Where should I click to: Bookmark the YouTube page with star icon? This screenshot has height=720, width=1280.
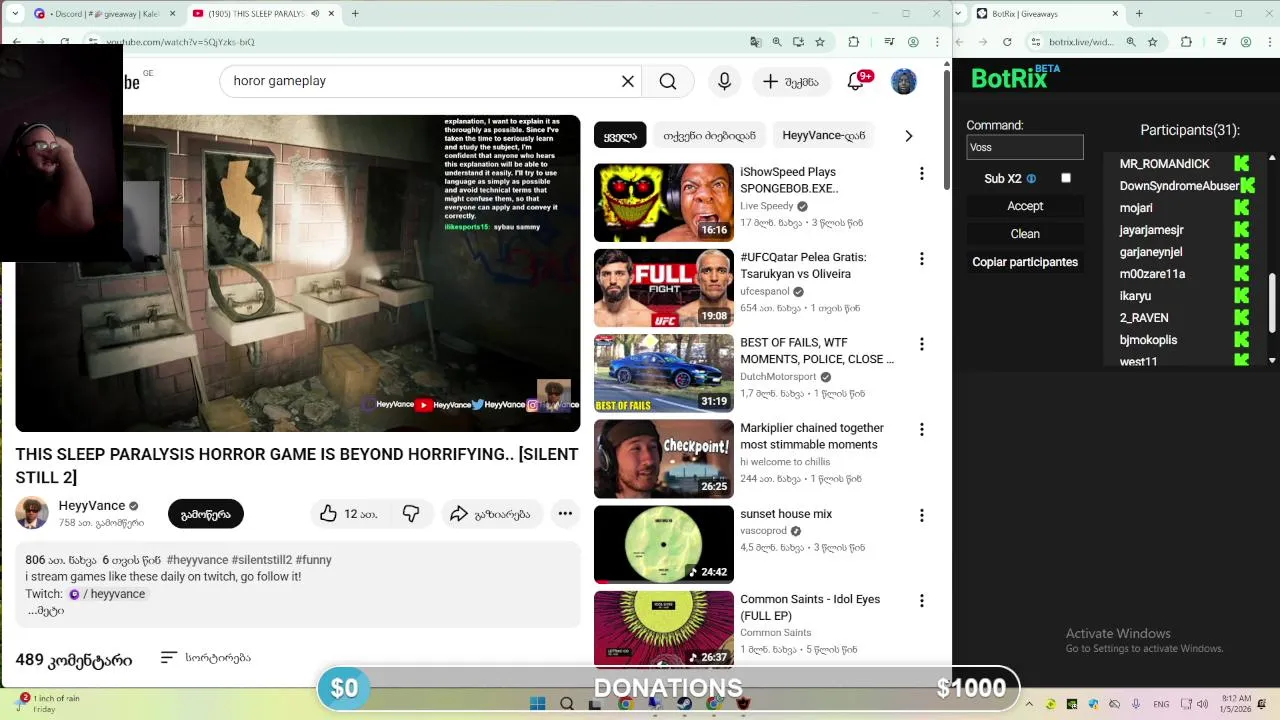point(820,42)
